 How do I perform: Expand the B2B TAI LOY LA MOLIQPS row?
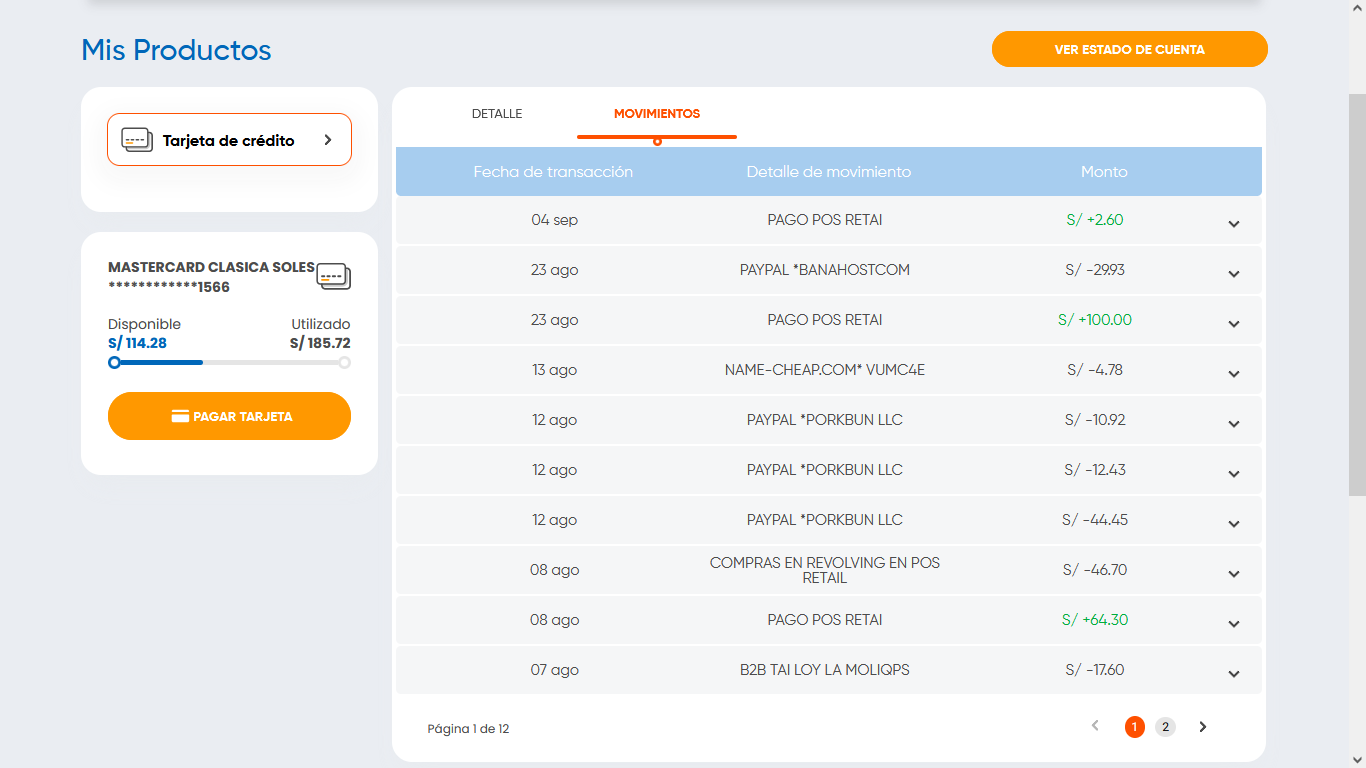click(1234, 674)
